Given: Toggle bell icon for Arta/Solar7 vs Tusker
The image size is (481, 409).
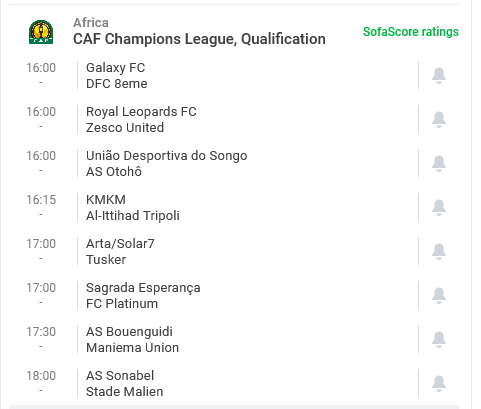Looking at the screenshot, I should 439,251.
